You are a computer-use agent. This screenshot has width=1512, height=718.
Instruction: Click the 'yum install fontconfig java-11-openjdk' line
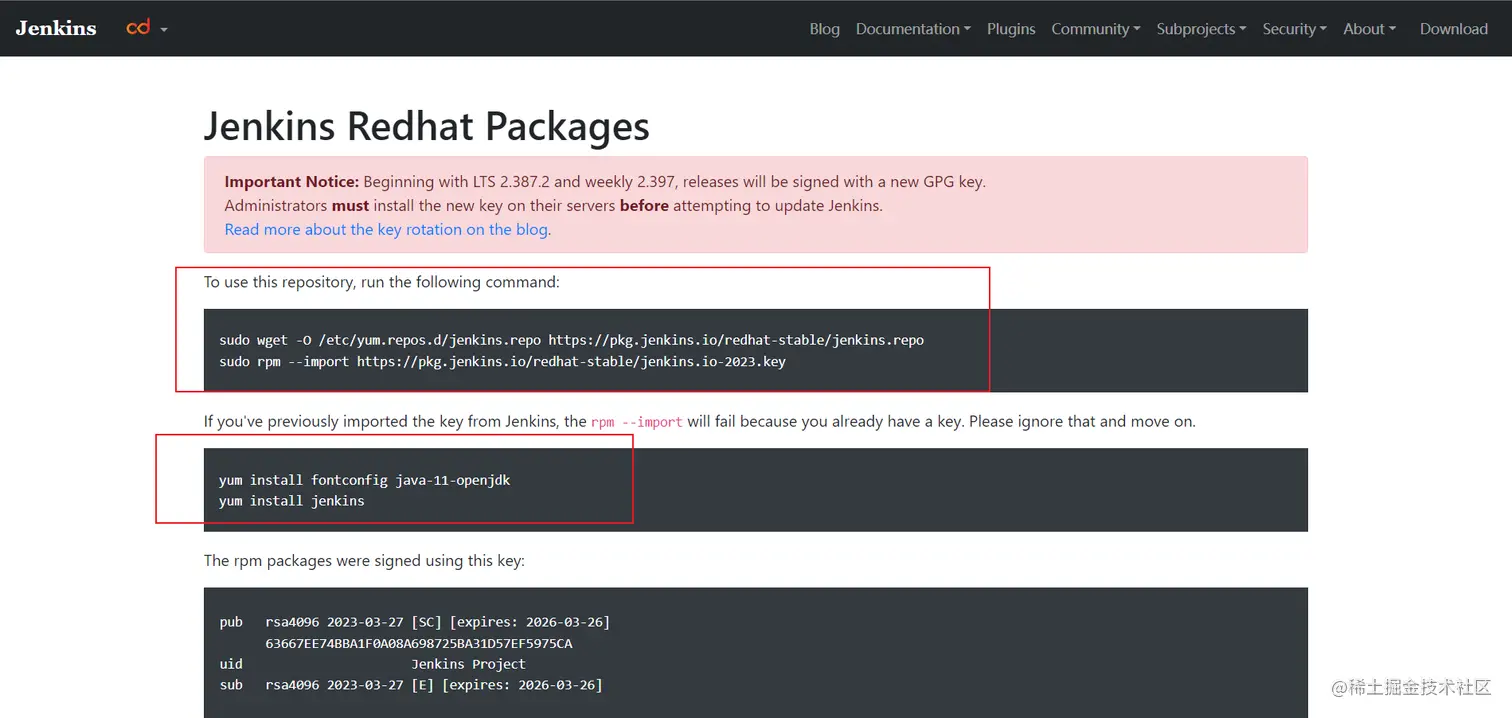365,480
